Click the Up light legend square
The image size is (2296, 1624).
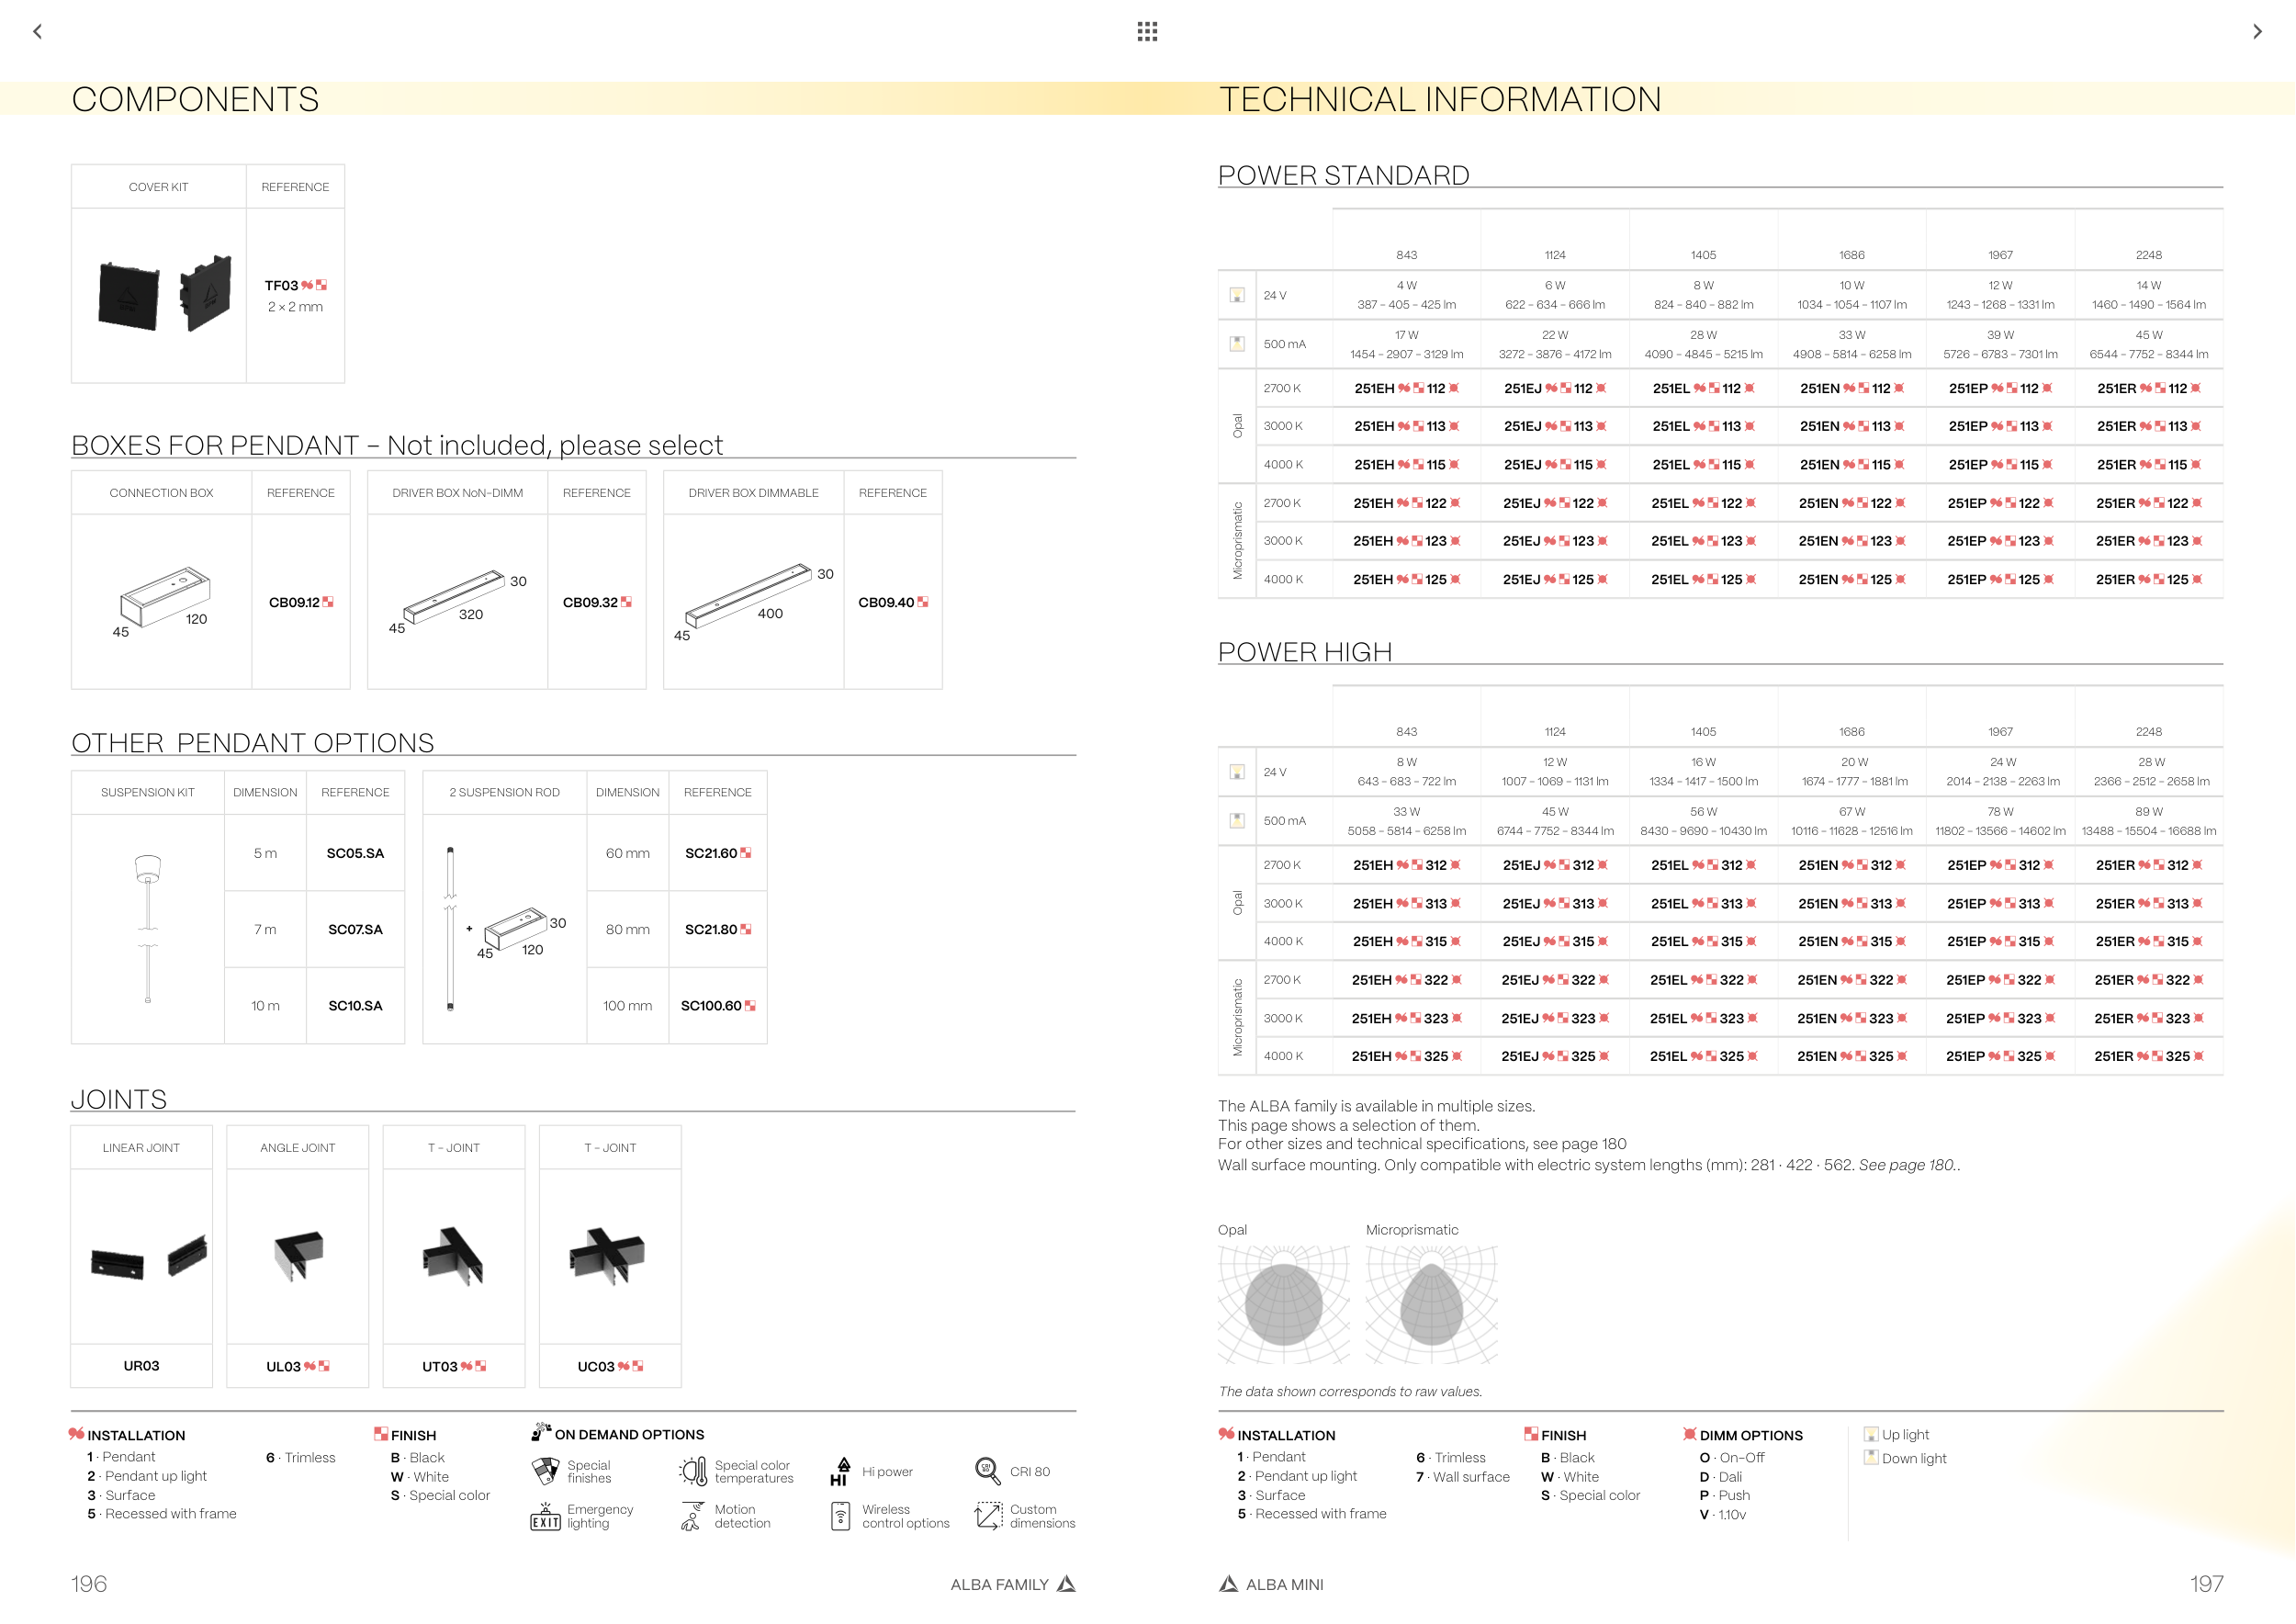coord(1871,1435)
